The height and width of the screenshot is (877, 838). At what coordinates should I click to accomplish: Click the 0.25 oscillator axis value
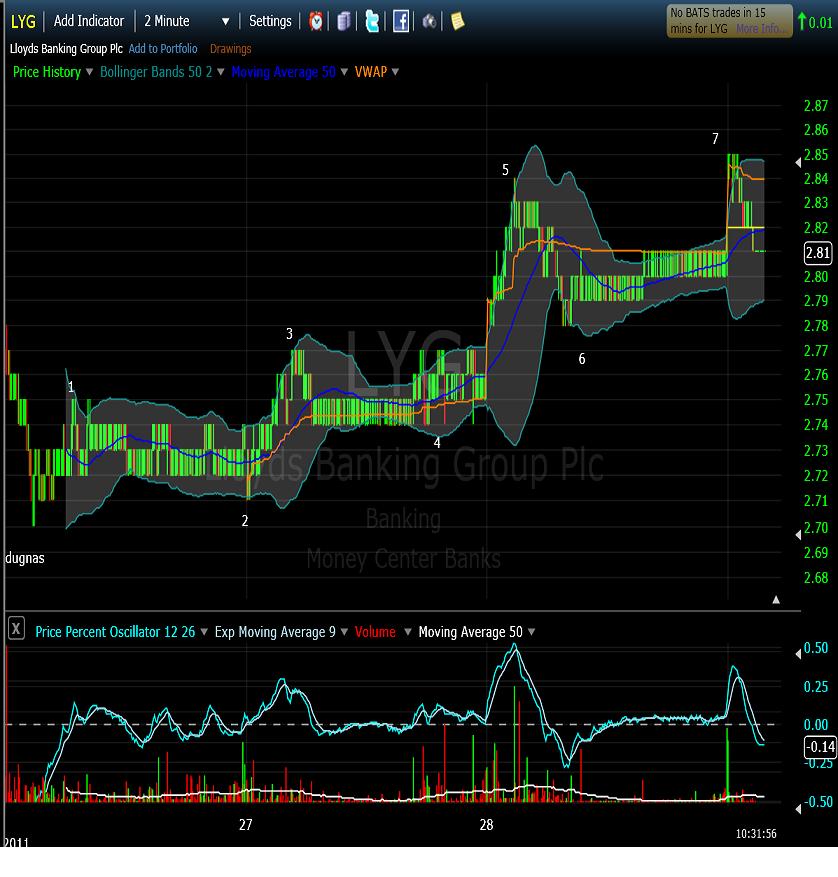[816, 686]
